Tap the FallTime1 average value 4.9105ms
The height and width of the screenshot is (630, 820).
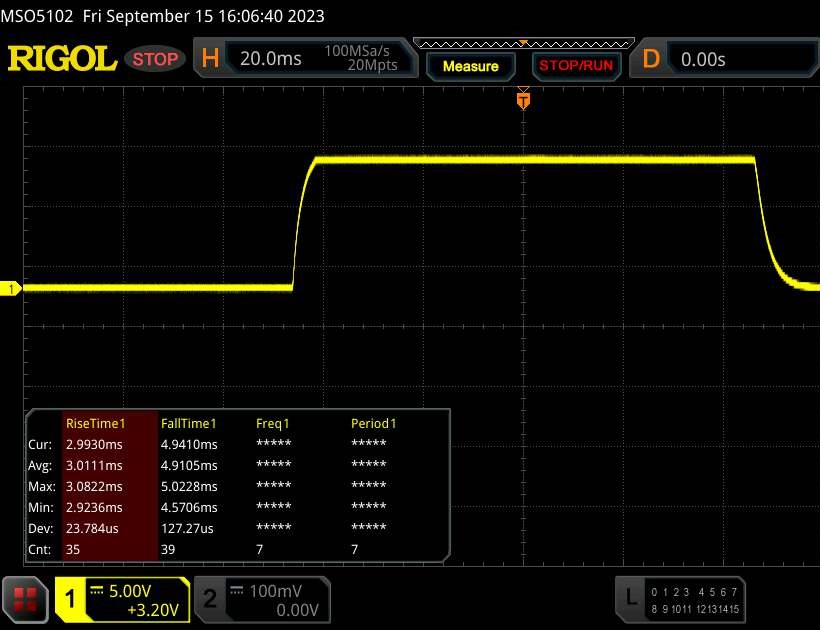[x=189, y=465]
